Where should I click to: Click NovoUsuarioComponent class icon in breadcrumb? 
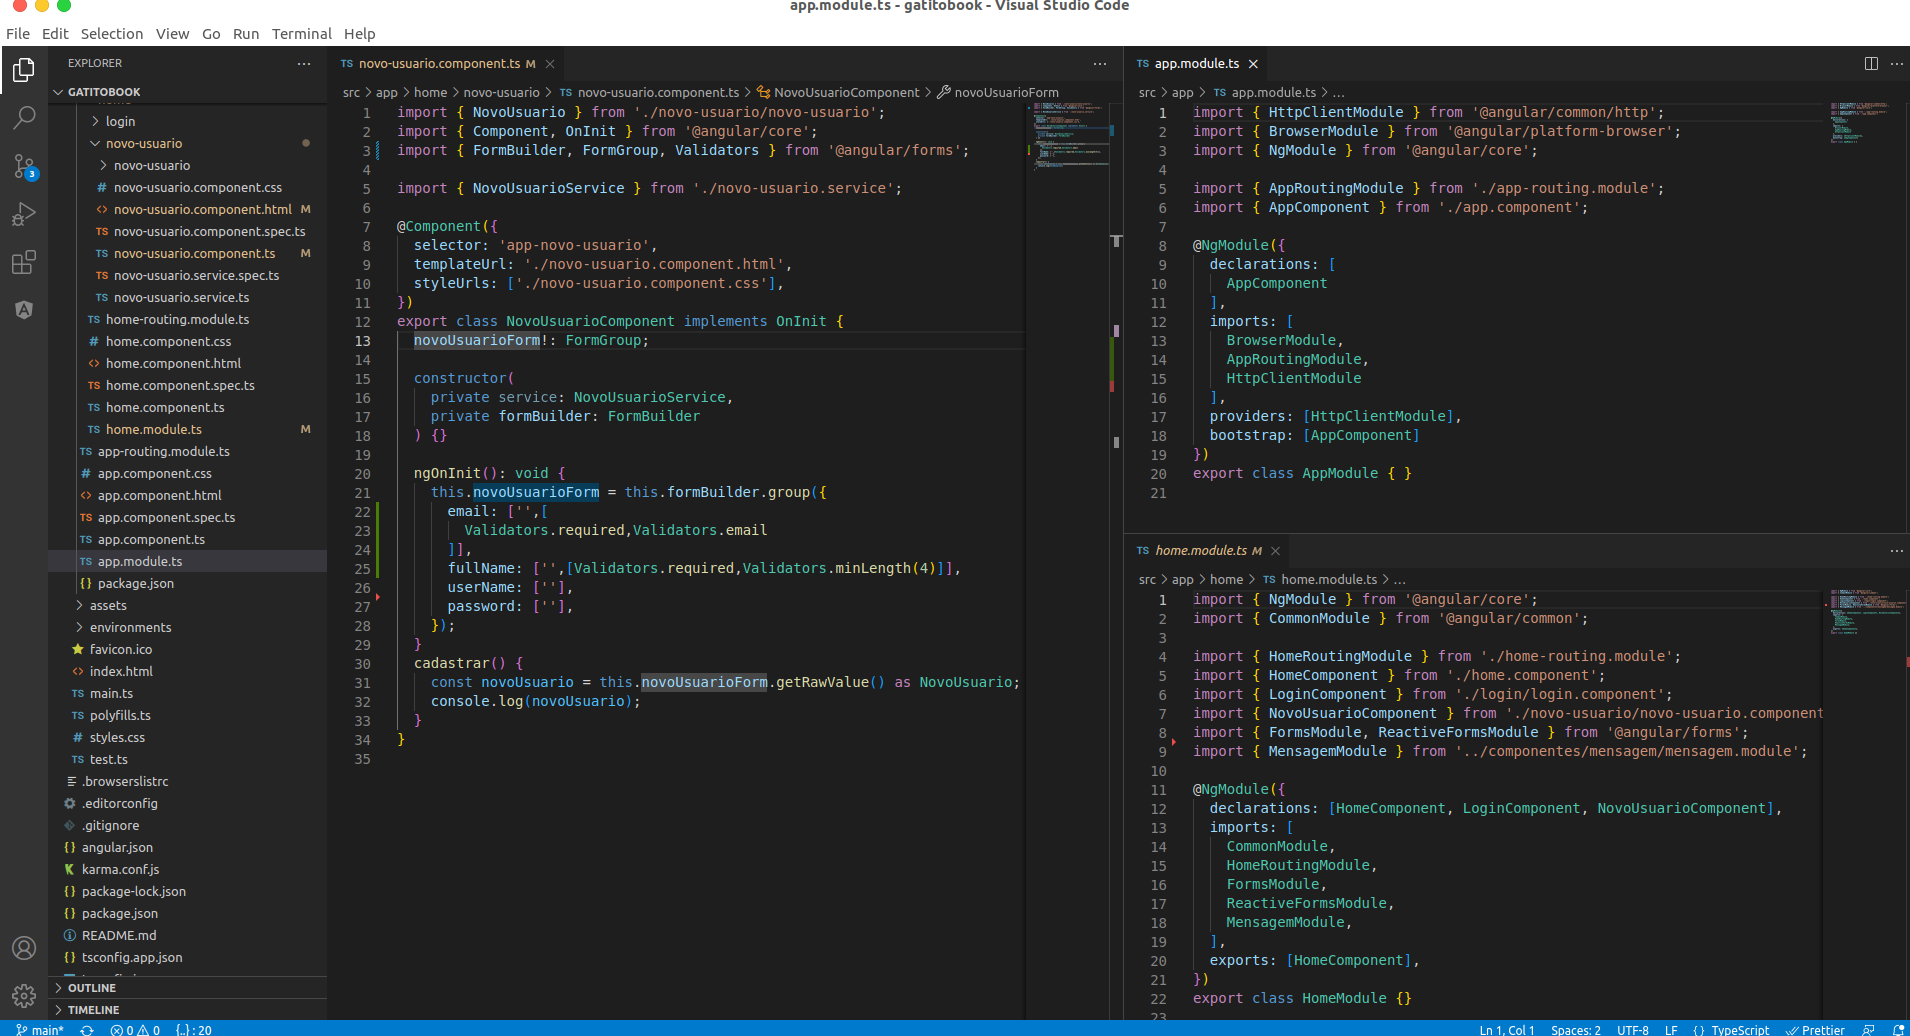(x=764, y=92)
